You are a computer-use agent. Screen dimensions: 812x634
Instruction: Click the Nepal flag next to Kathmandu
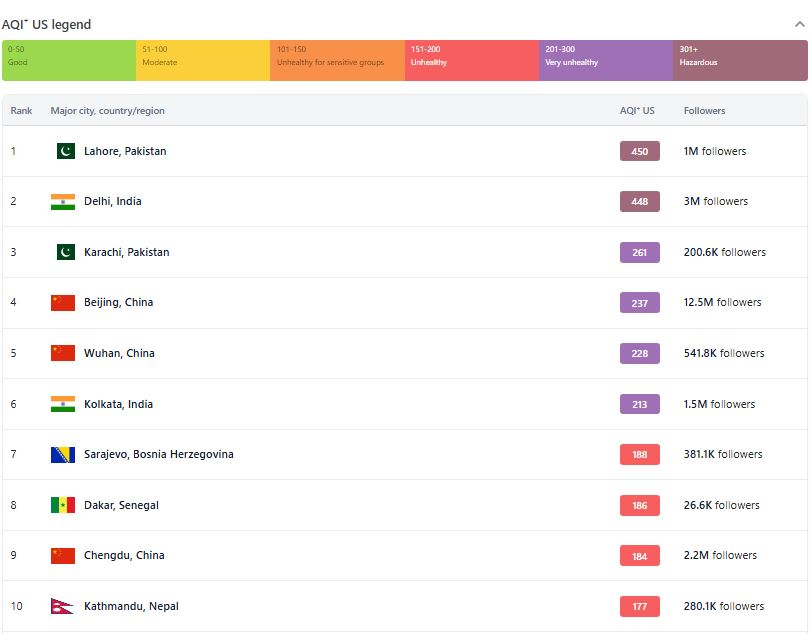[62, 606]
